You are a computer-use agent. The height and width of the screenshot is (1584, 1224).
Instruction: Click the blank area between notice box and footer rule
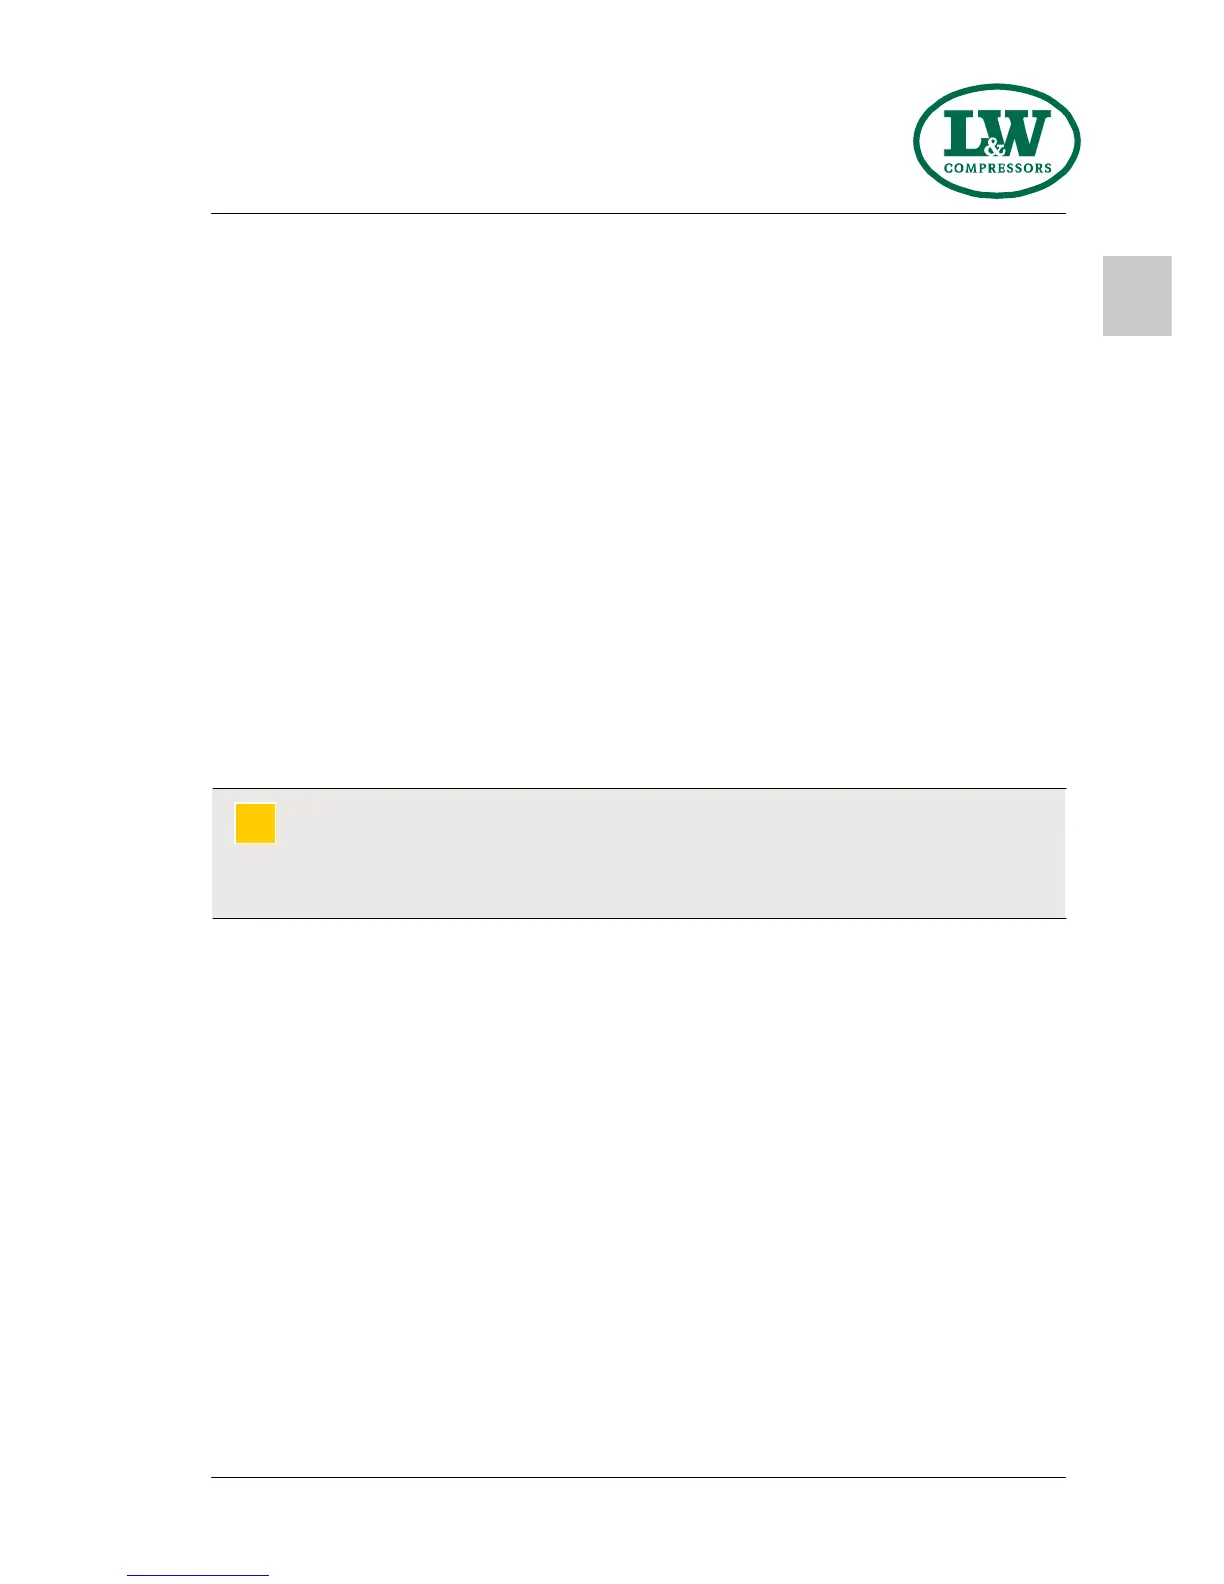coord(638,1200)
